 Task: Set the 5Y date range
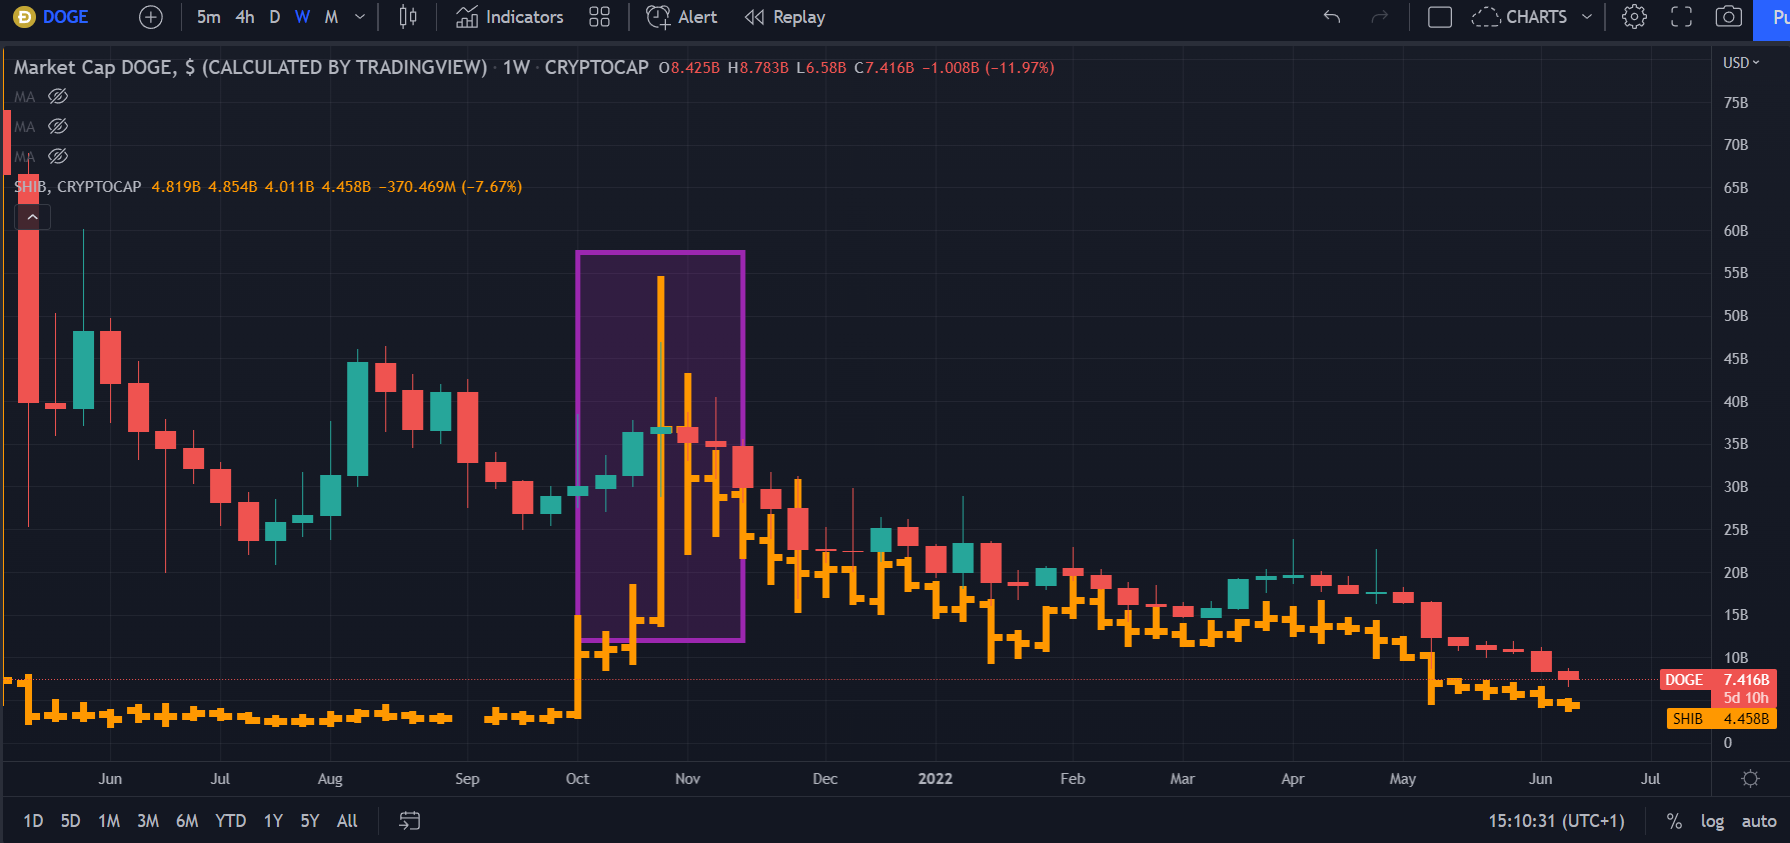pos(310,821)
